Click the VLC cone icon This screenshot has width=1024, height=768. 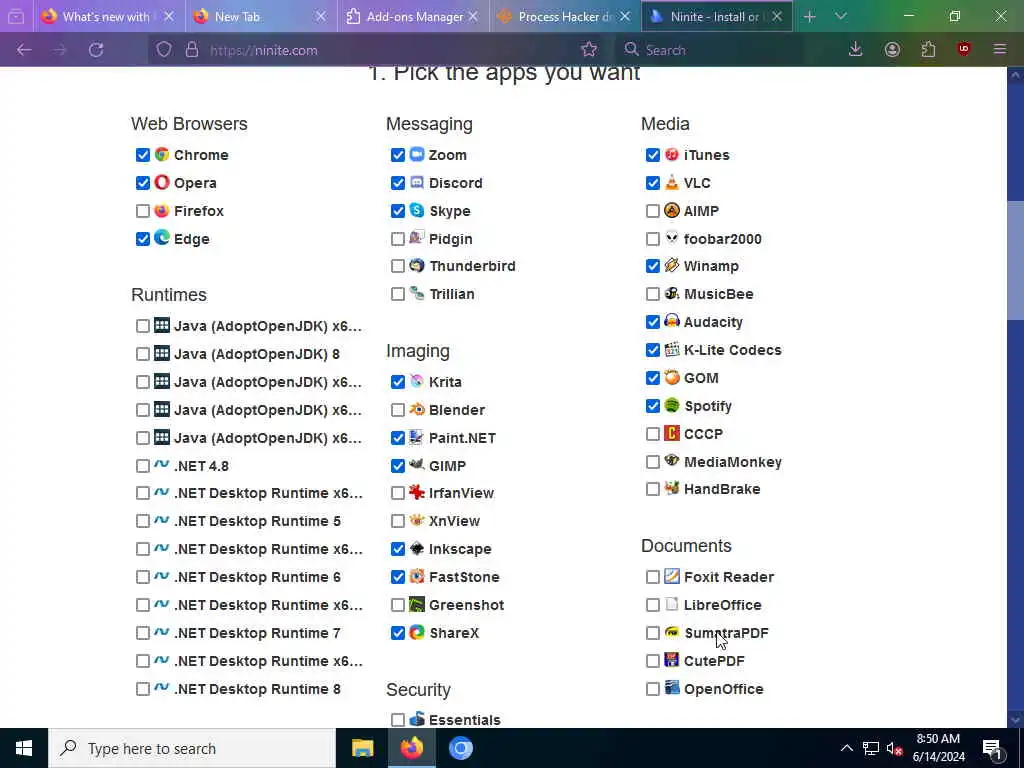tap(671, 183)
